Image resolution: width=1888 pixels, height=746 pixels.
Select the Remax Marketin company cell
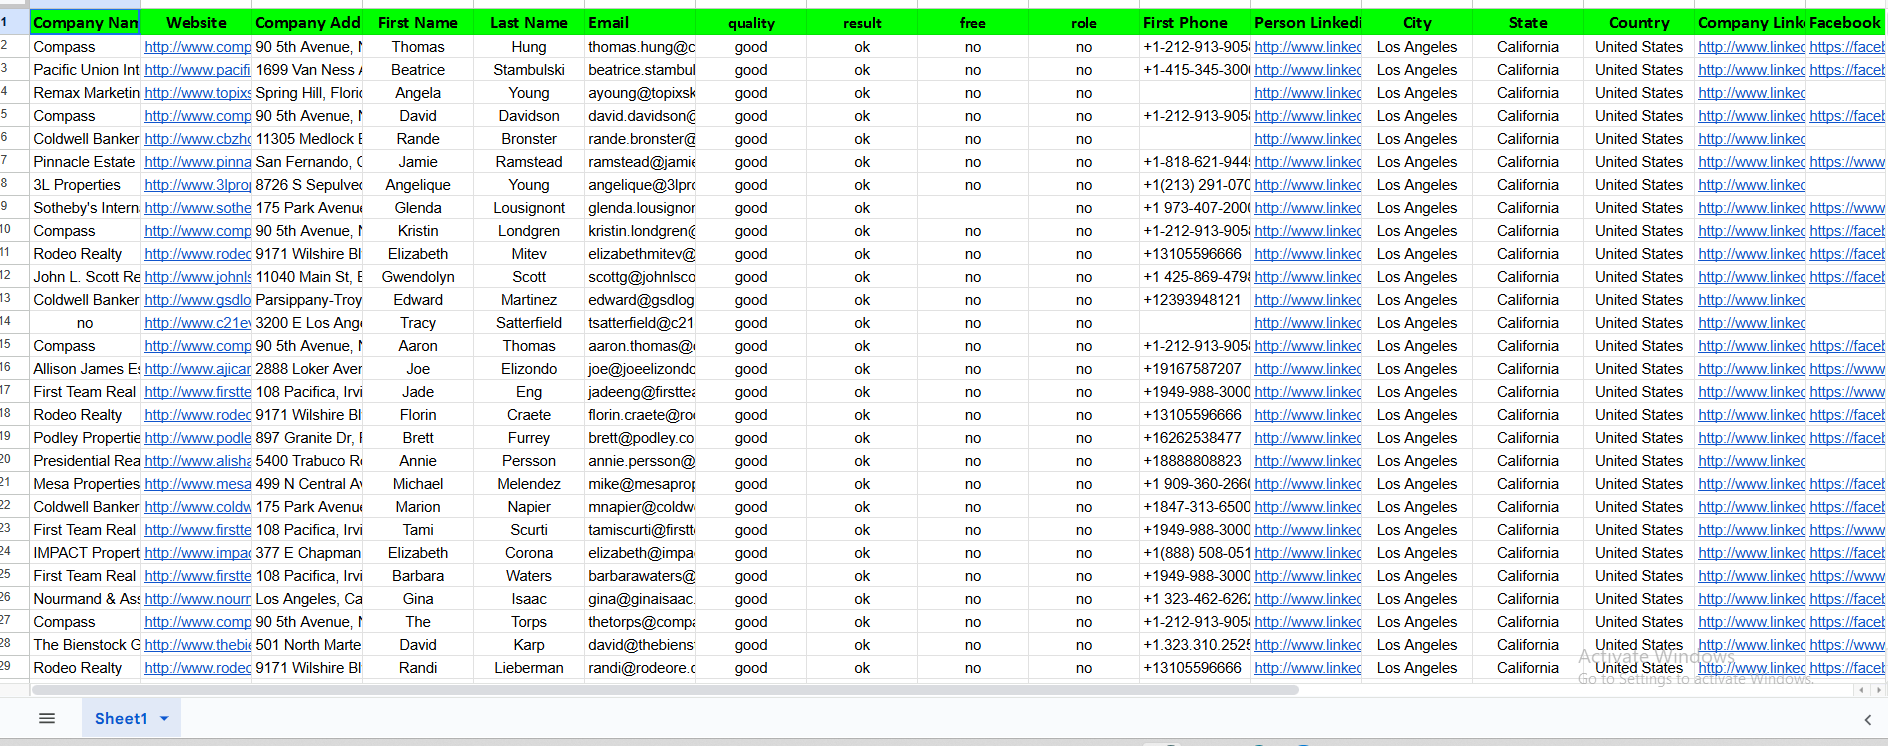pos(85,93)
